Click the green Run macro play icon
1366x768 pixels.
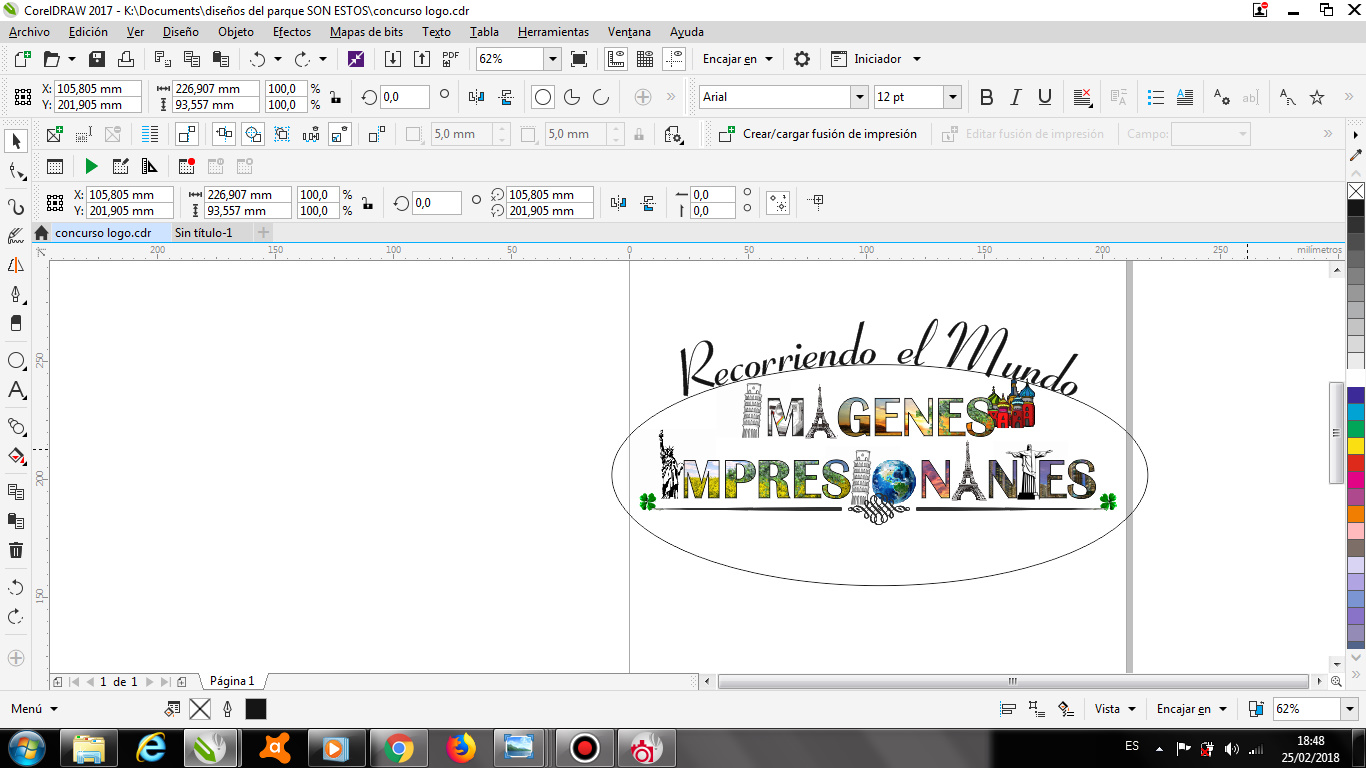[x=92, y=166]
